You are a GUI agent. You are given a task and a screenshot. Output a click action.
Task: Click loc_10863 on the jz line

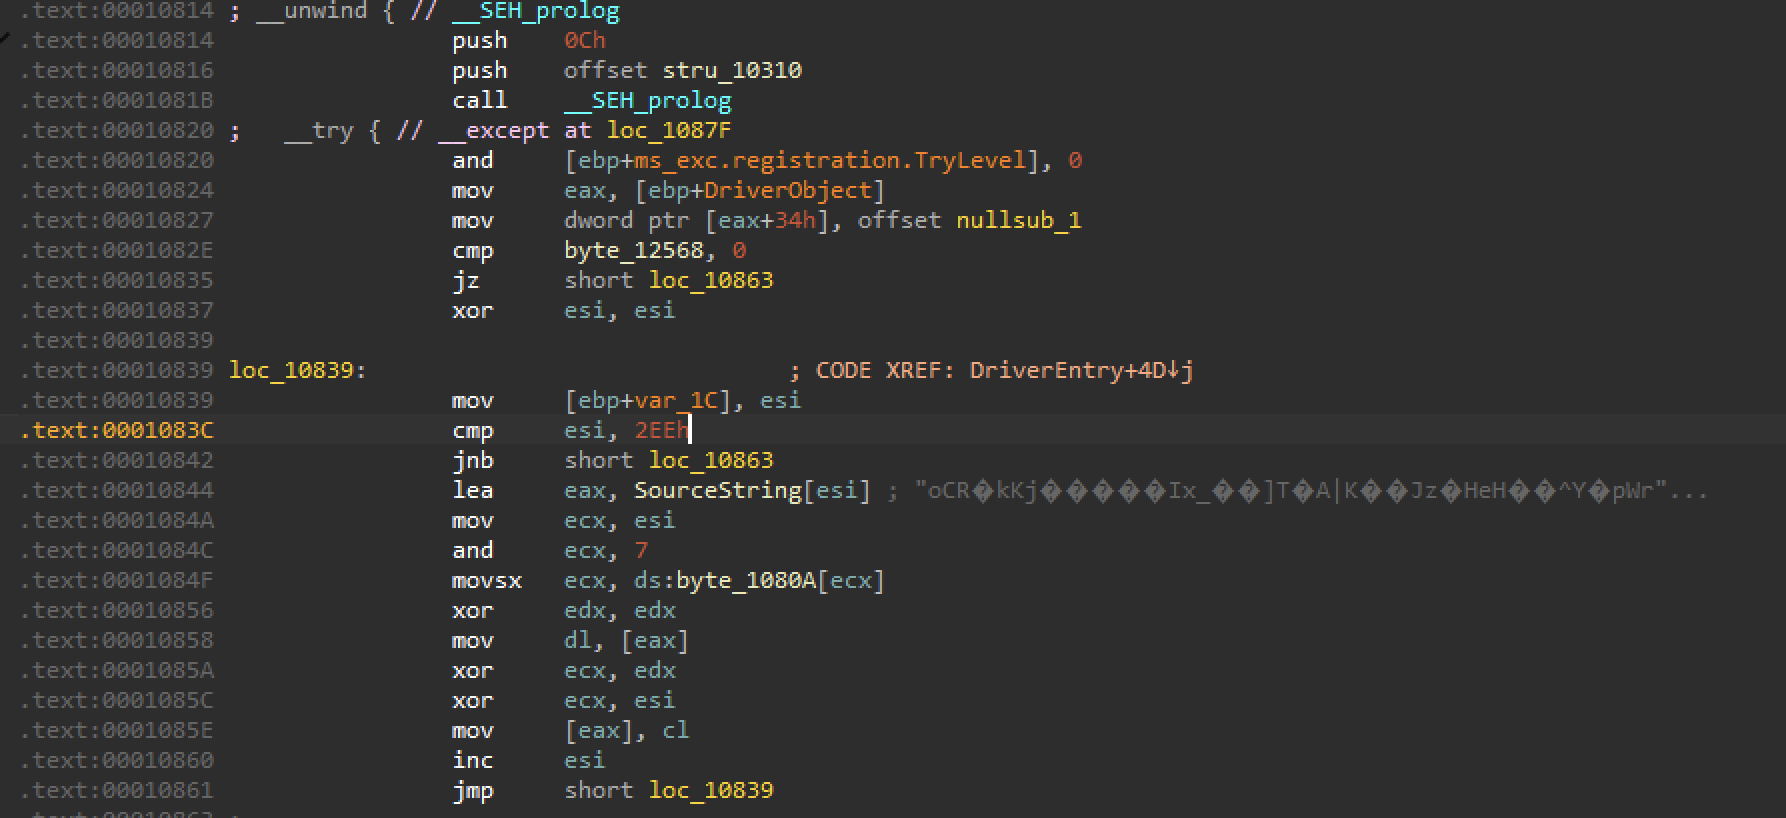pos(711,280)
